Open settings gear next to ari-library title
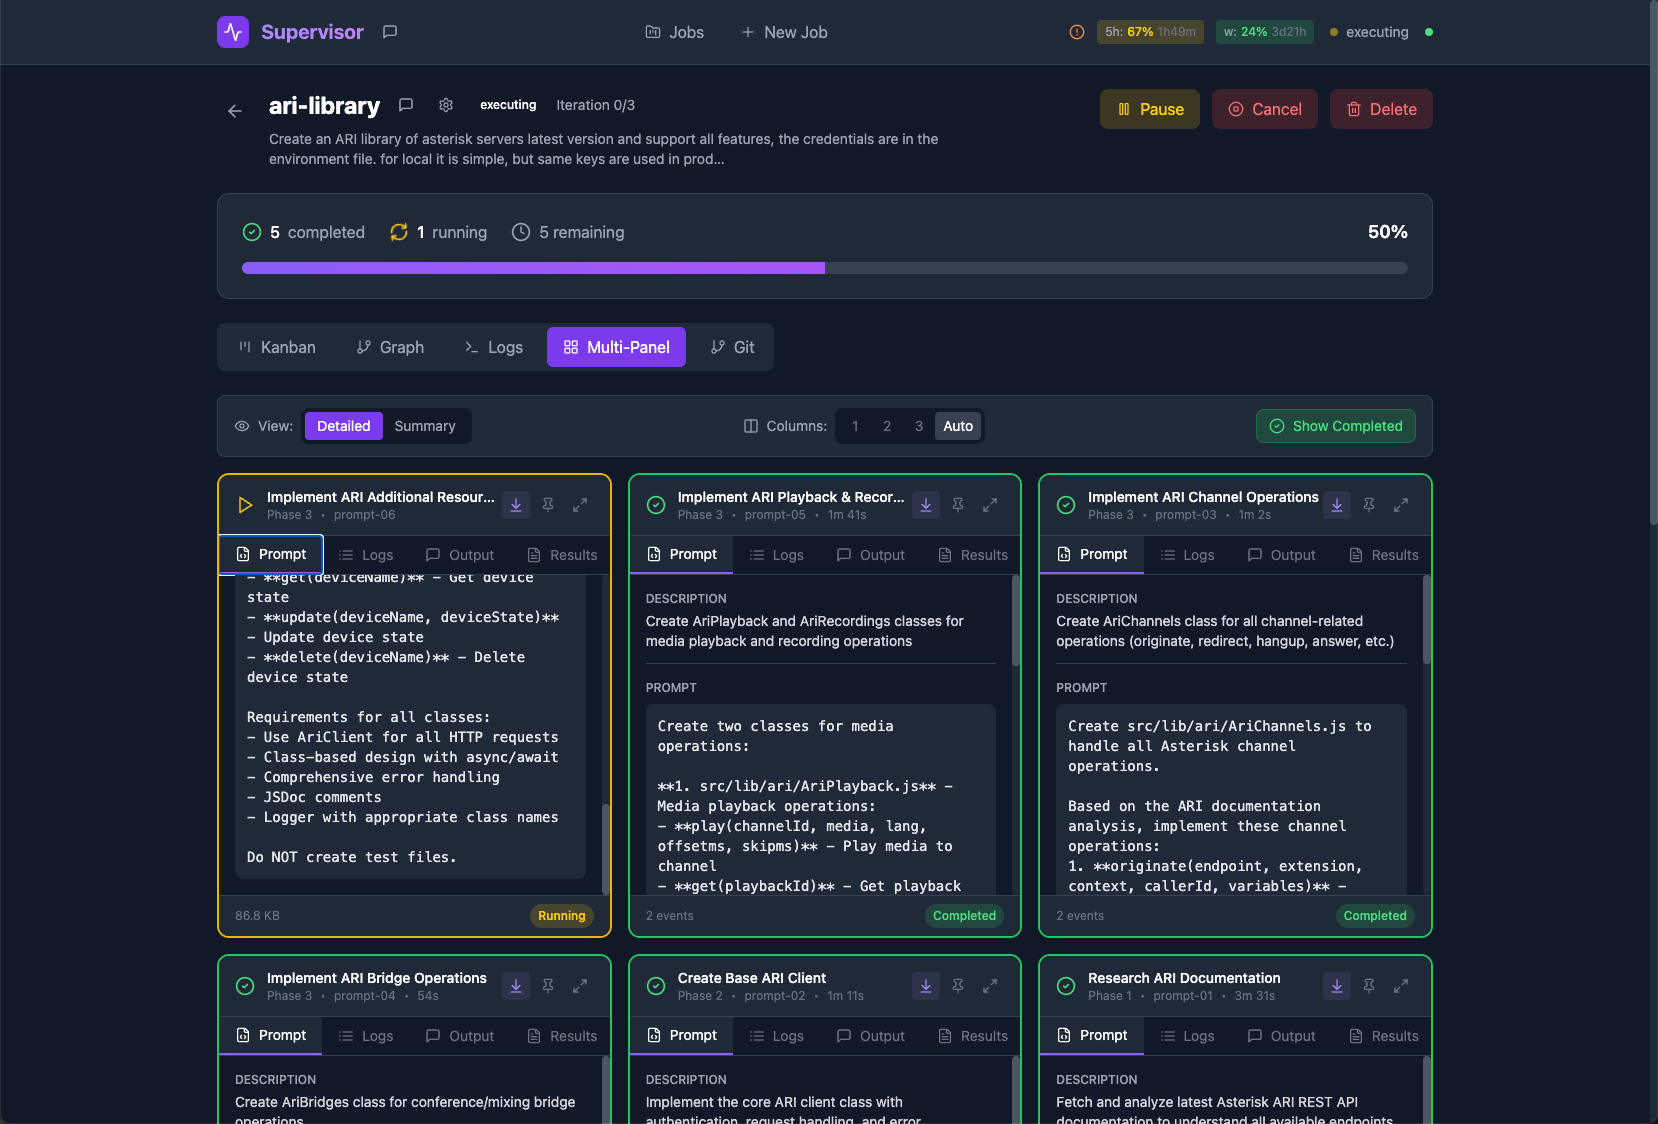Viewport: 1658px width, 1124px height. click(x=446, y=105)
